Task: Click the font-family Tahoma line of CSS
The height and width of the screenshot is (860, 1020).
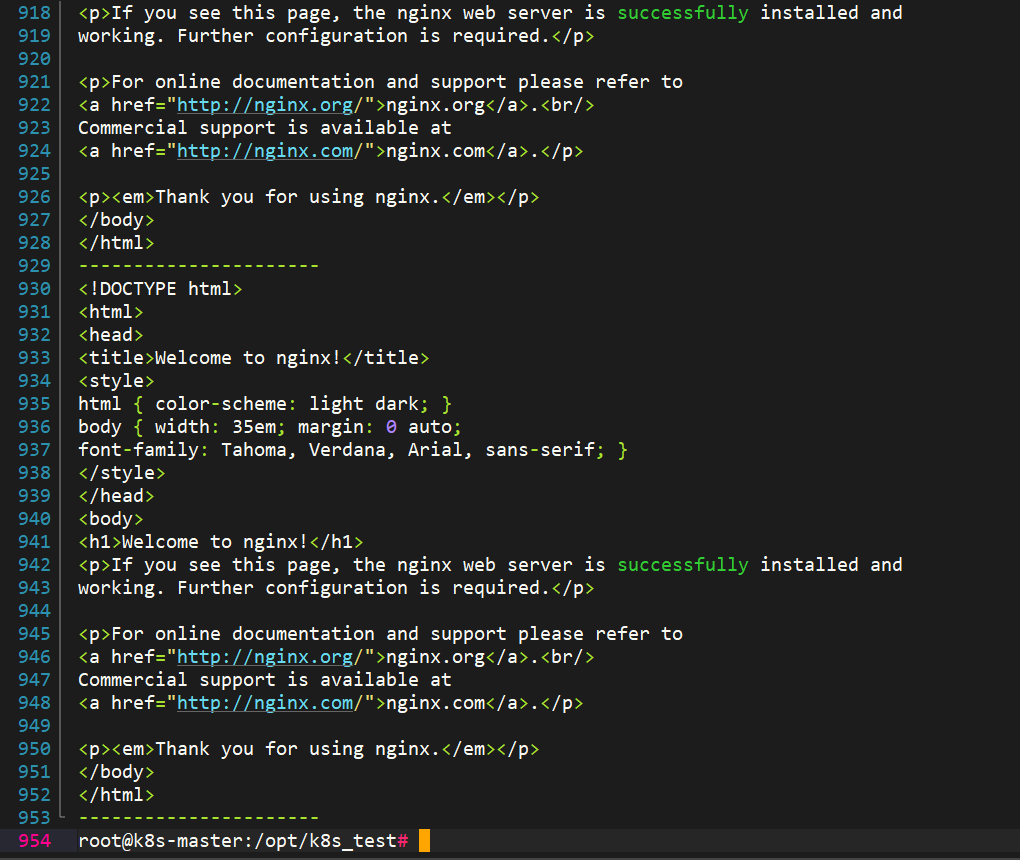Action: [x=352, y=450]
